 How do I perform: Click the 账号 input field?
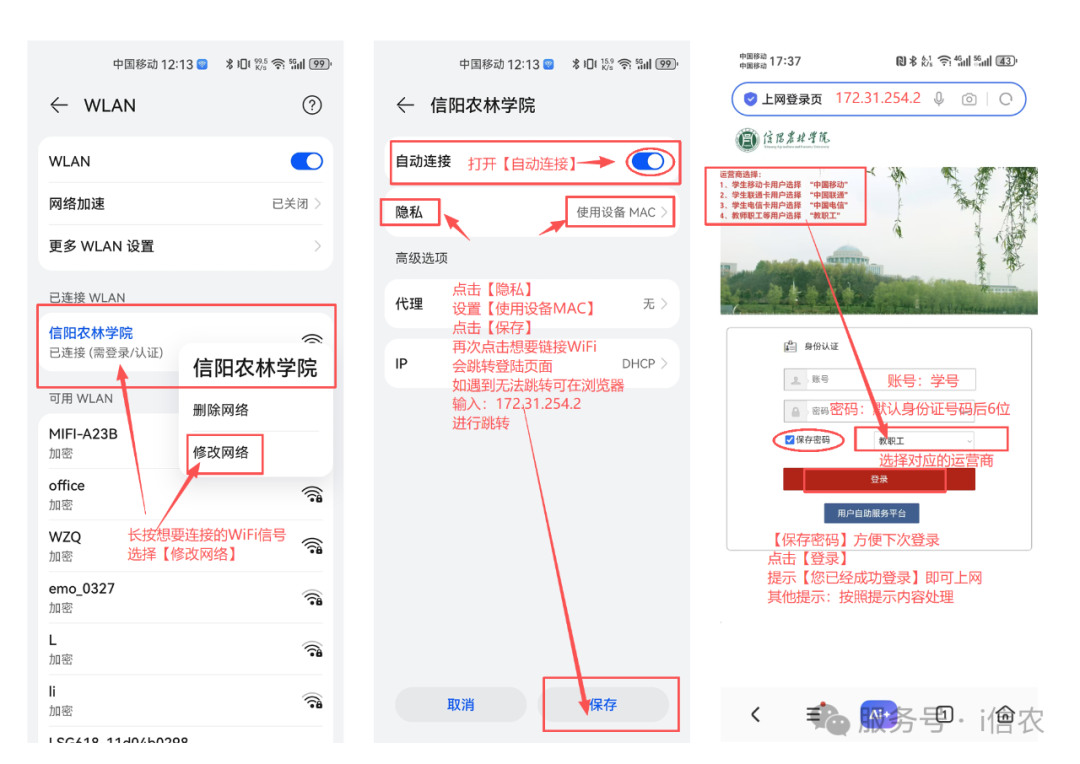(879, 380)
